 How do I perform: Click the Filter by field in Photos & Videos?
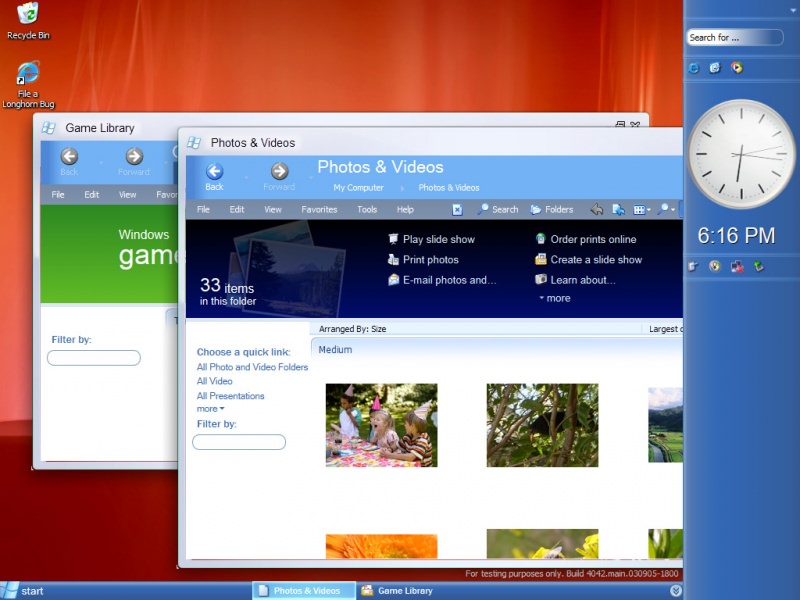tap(239, 442)
